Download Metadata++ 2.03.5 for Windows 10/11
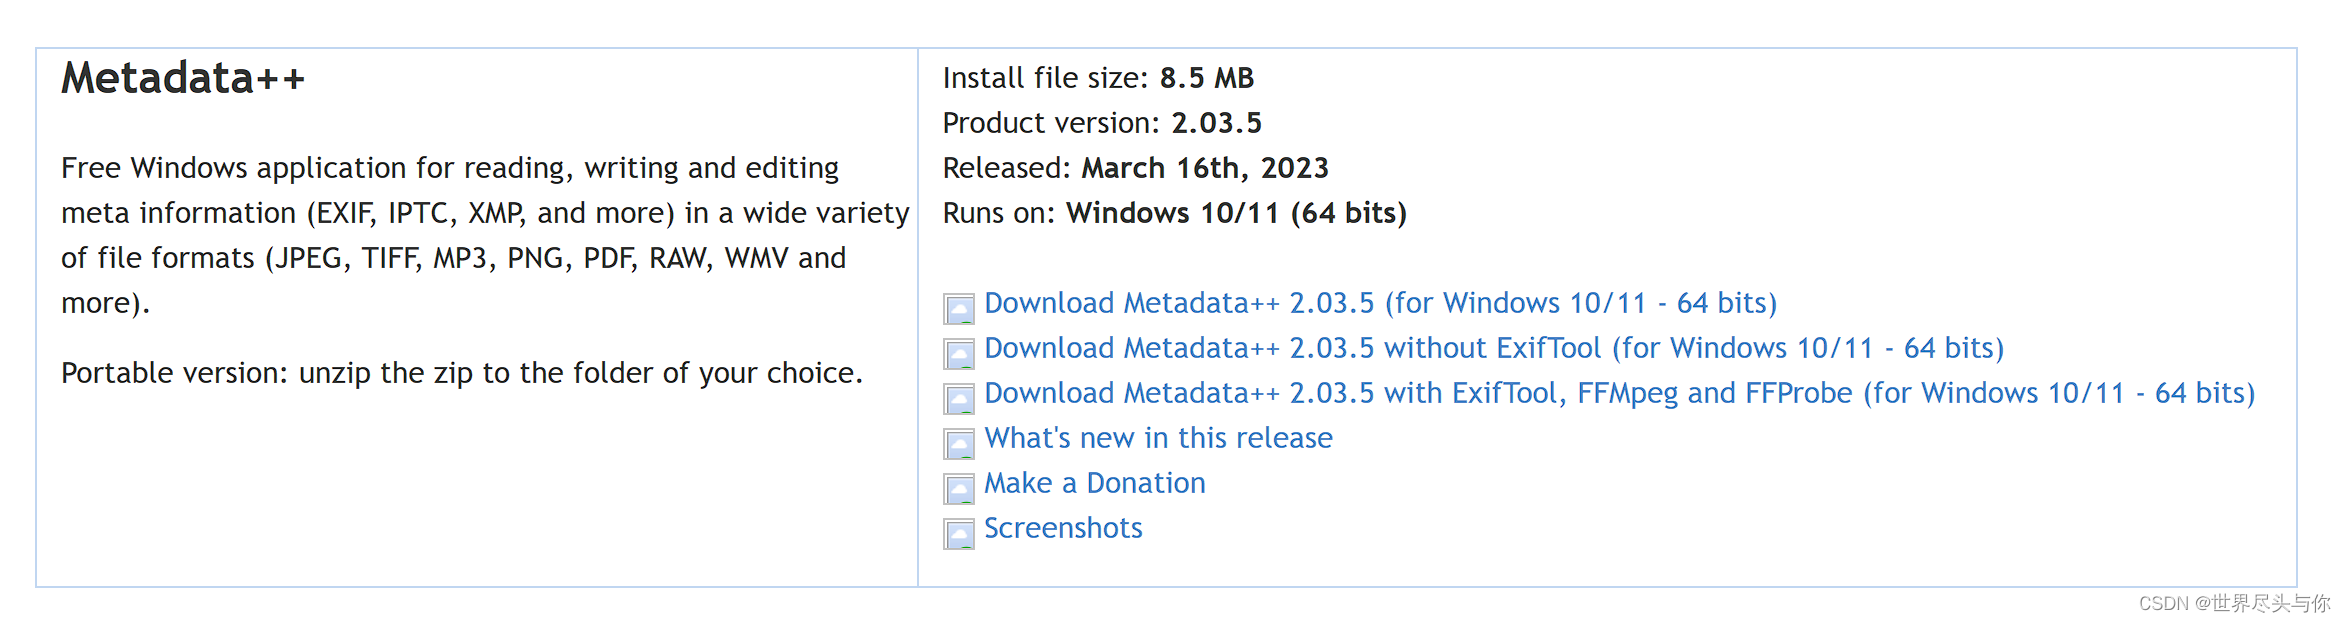Viewport: 2346px width, 623px height. tap(1380, 303)
